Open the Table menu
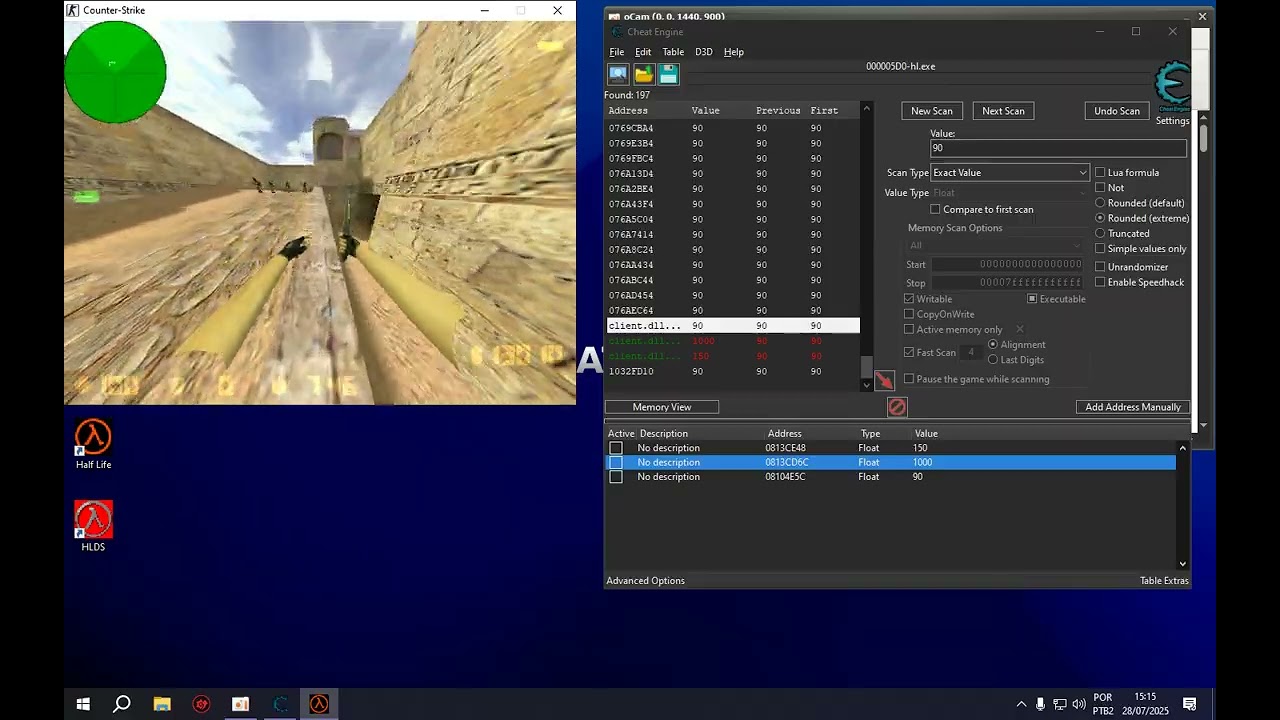Image resolution: width=1280 pixels, height=720 pixels. click(x=673, y=52)
